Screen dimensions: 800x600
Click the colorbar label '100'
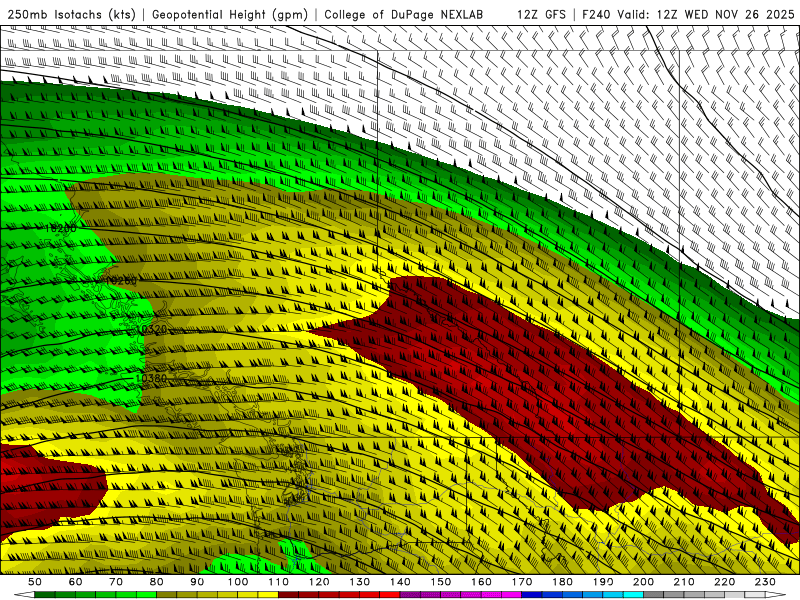point(238,582)
